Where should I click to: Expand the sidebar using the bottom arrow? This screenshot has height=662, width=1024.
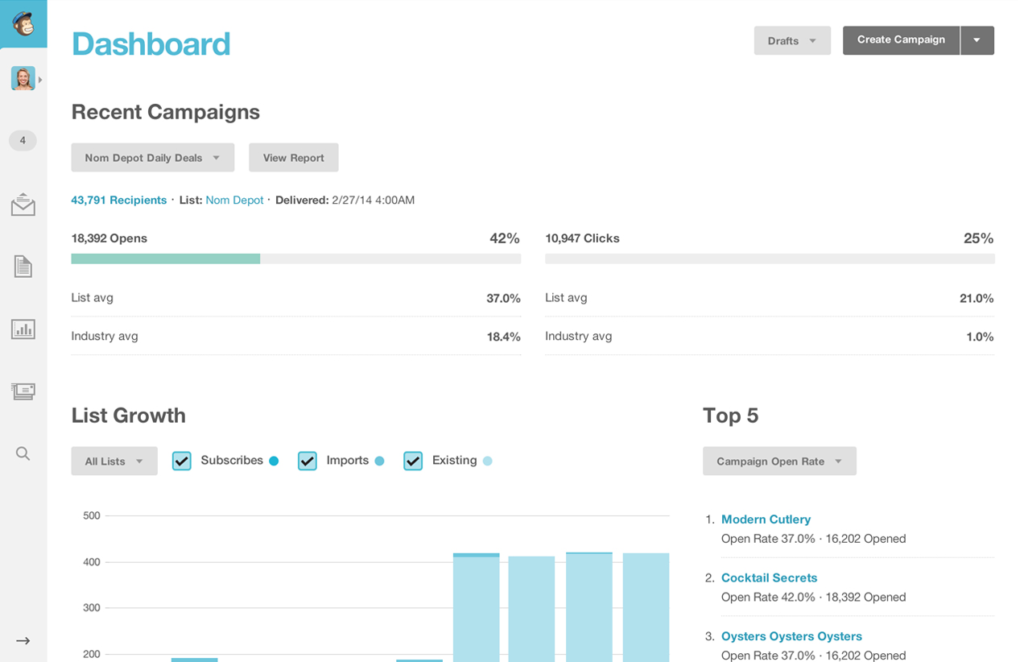(22, 640)
